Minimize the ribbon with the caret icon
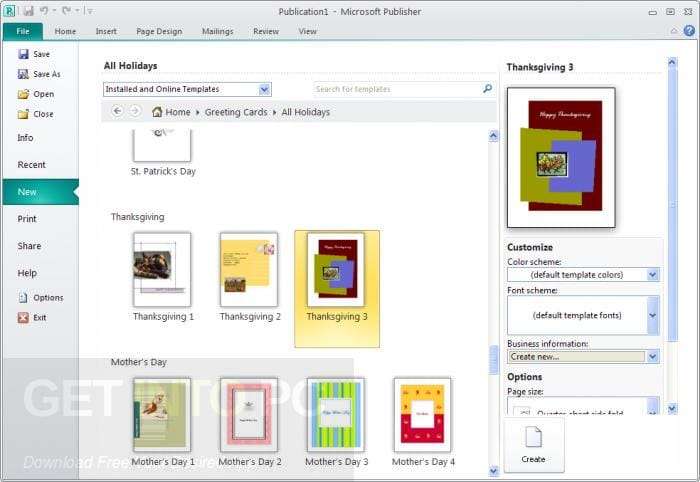The width and height of the screenshot is (700, 482). [674, 31]
